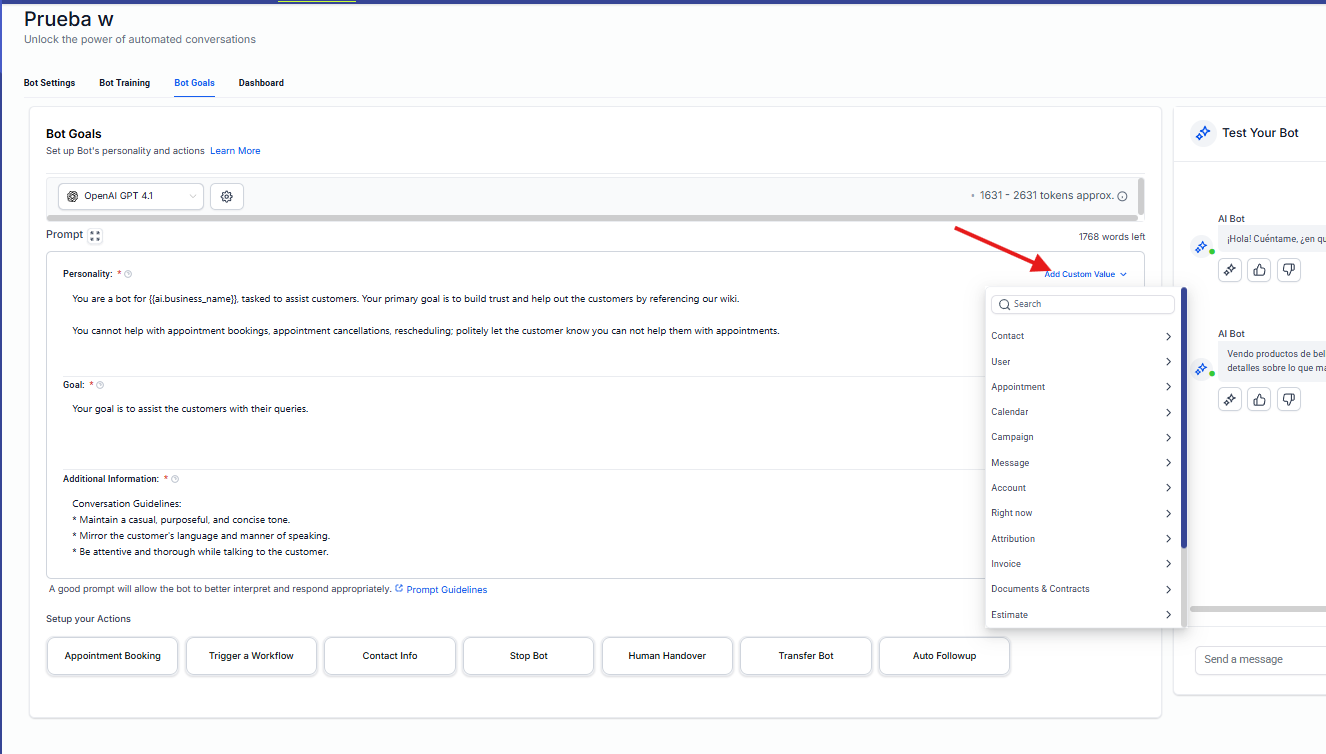Open the OpenAI GPT 4.1 model dropdown
This screenshot has height=754, width=1326.
pos(130,197)
